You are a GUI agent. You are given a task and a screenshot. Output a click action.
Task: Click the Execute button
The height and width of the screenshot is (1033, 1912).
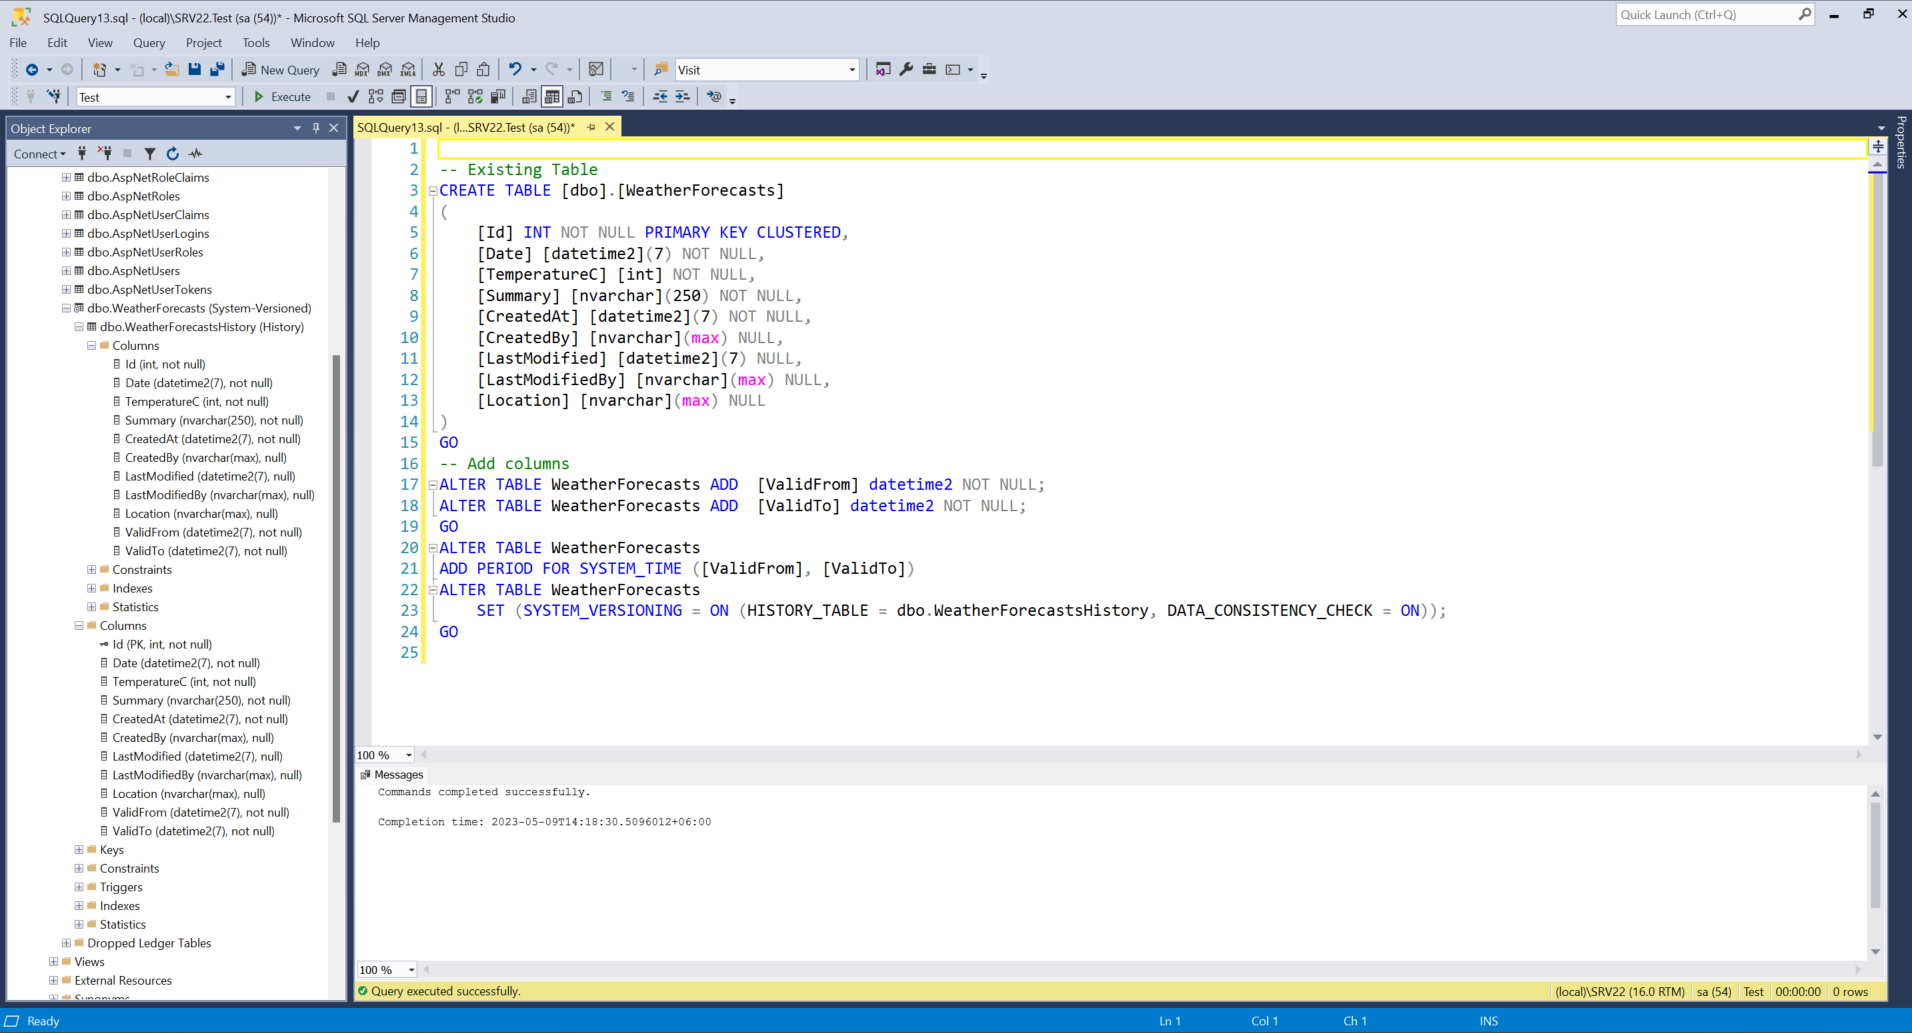(282, 96)
